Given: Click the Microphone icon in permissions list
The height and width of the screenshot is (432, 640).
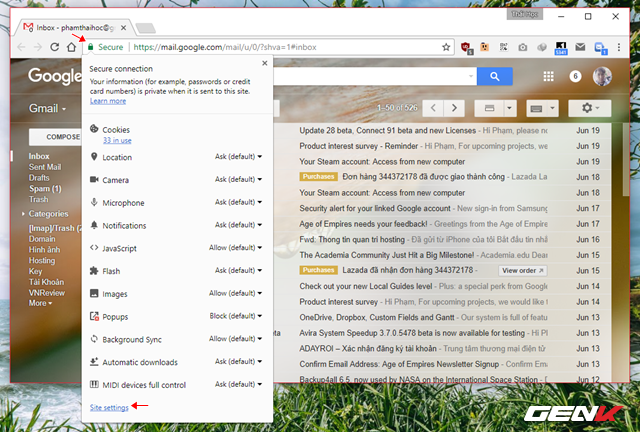Looking at the screenshot, I should click(x=94, y=202).
